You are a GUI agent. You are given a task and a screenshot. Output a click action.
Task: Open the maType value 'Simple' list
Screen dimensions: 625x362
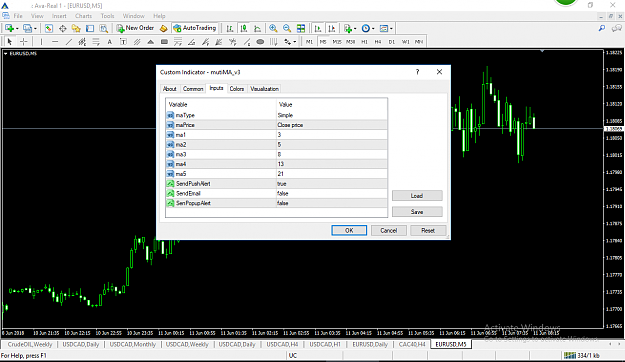pyautogui.click(x=332, y=115)
